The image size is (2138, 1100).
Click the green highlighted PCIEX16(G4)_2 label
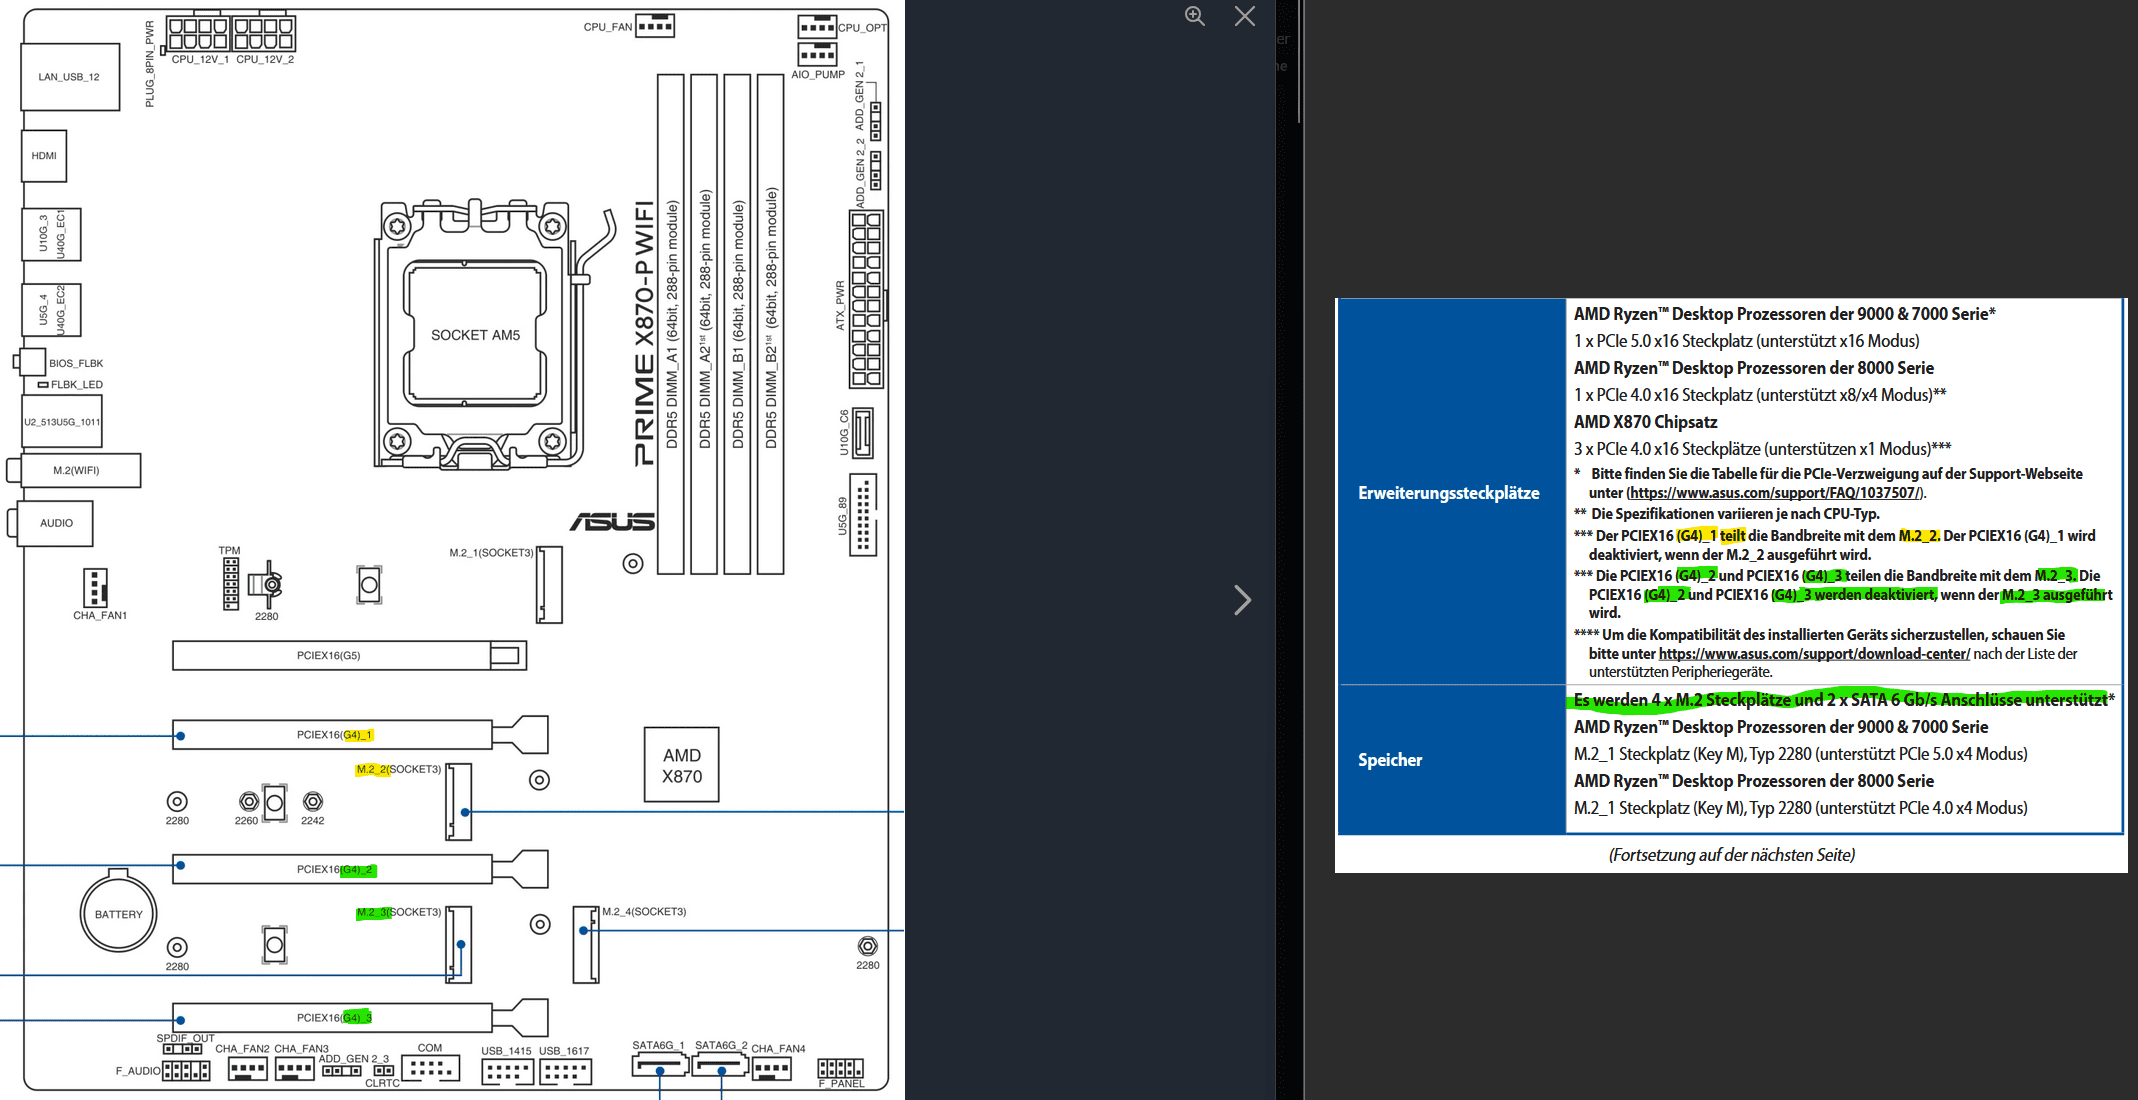click(357, 870)
